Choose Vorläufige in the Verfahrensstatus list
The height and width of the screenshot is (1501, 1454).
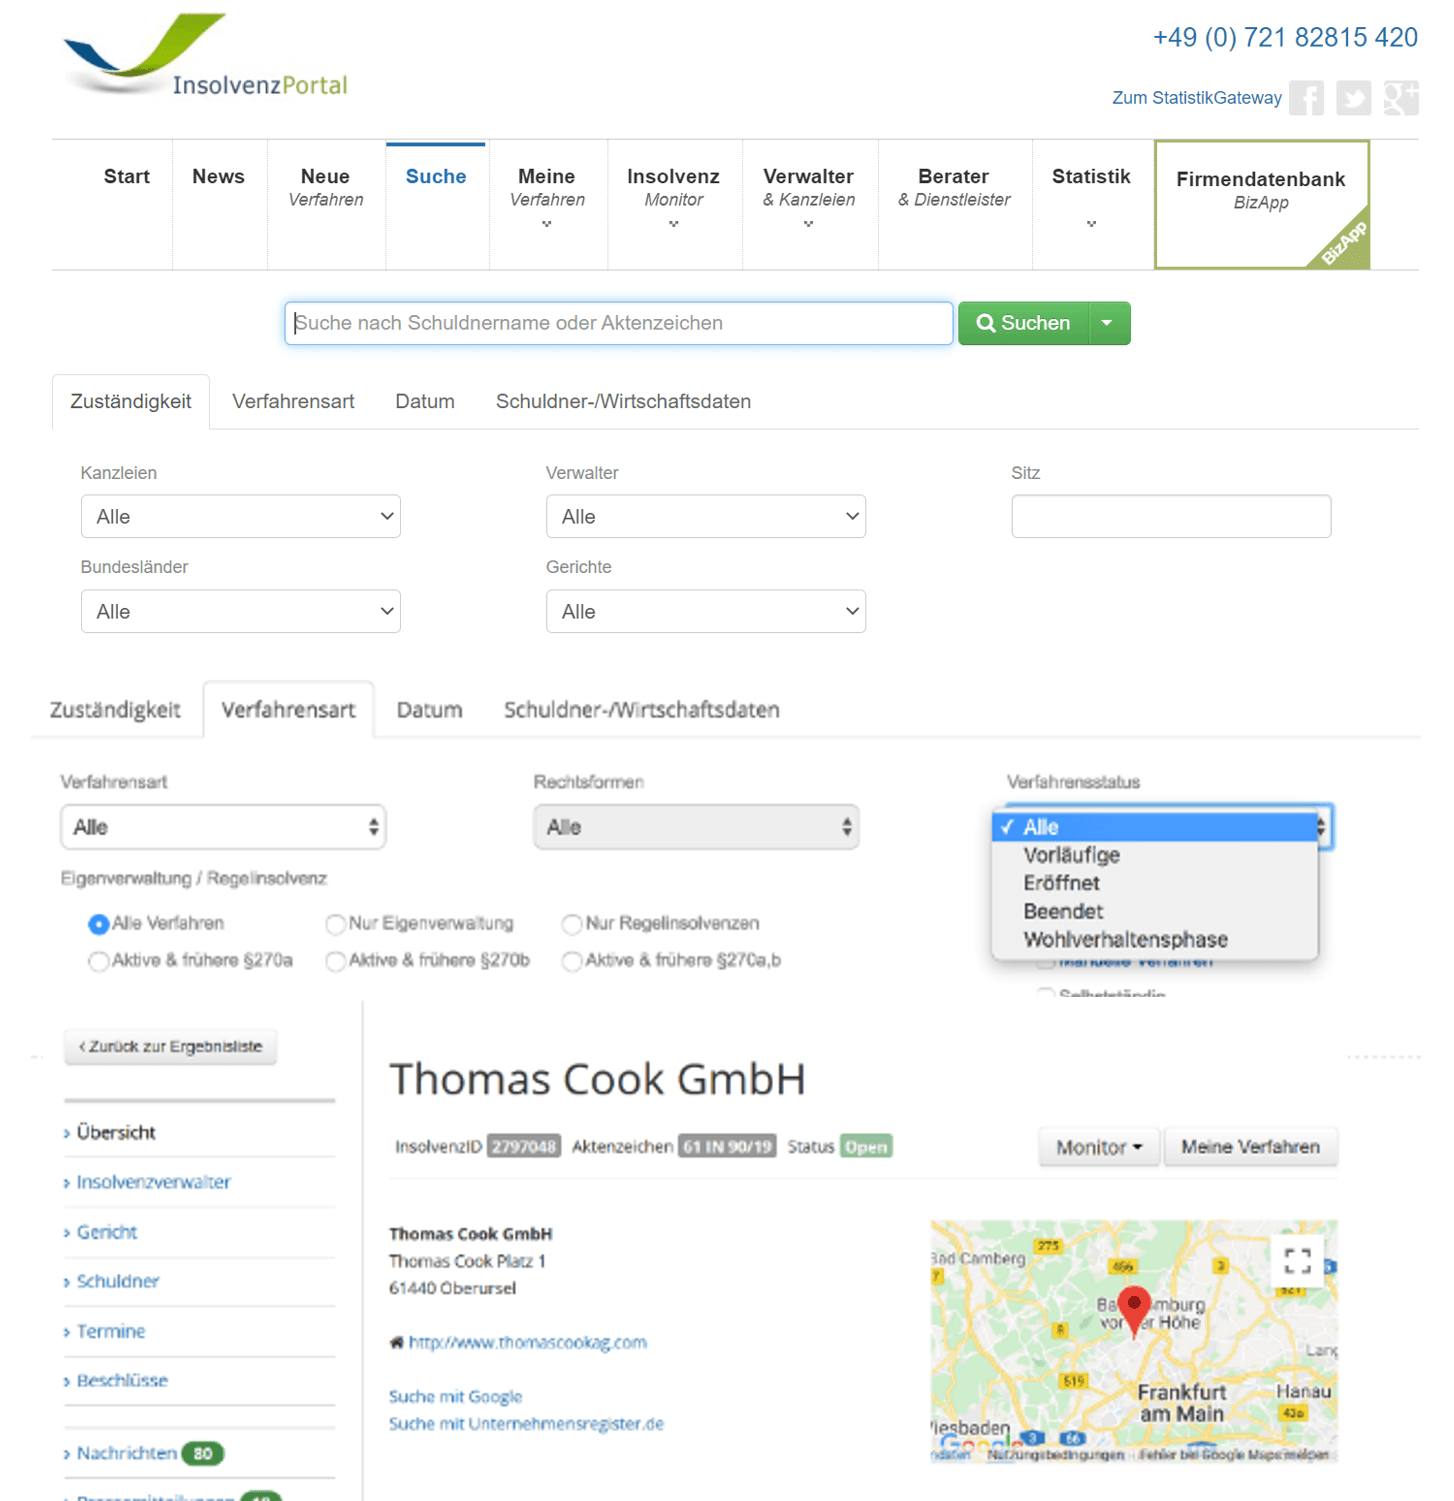[x=1071, y=855]
